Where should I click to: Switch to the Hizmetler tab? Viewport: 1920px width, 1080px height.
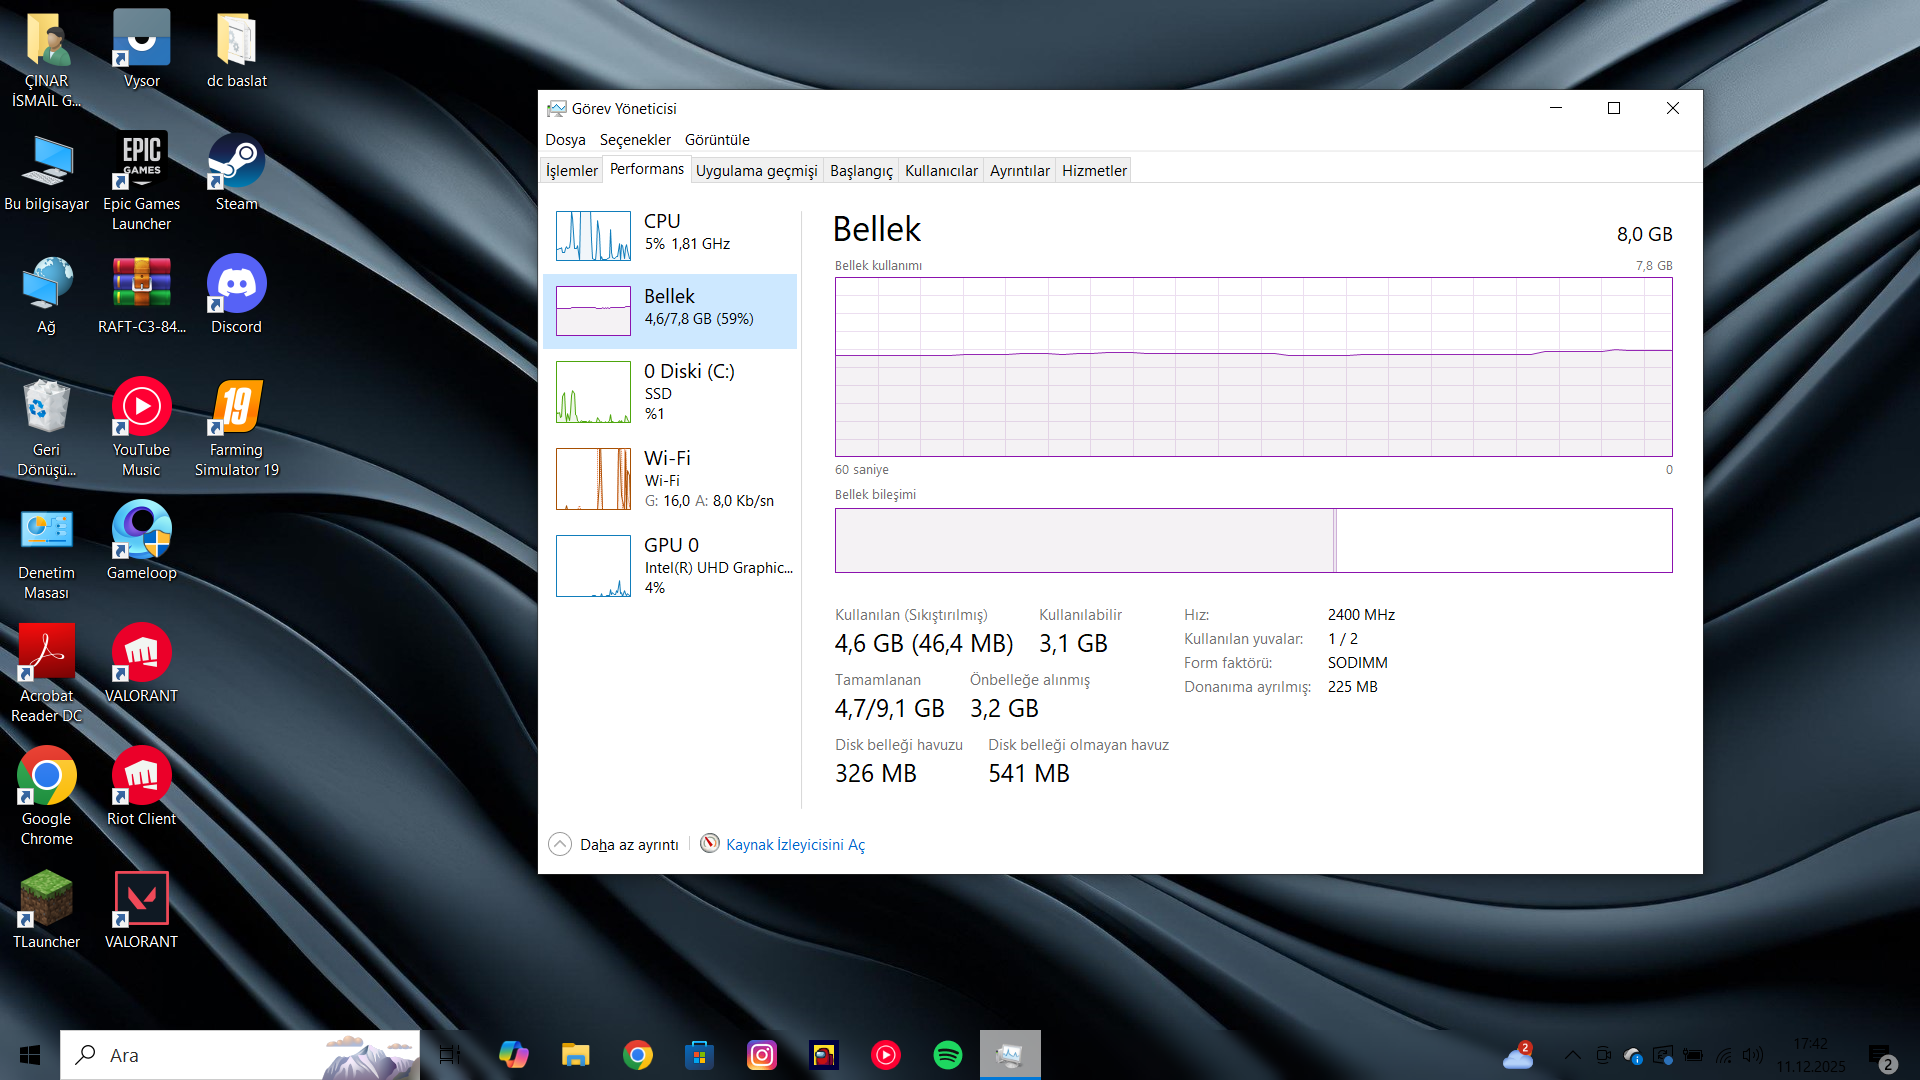click(1094, 171)
